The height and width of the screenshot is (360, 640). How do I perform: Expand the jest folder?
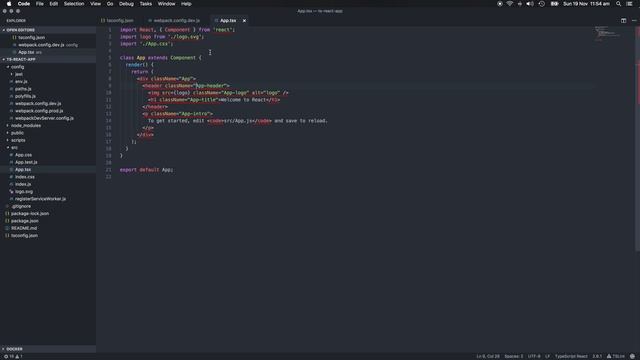48,74
